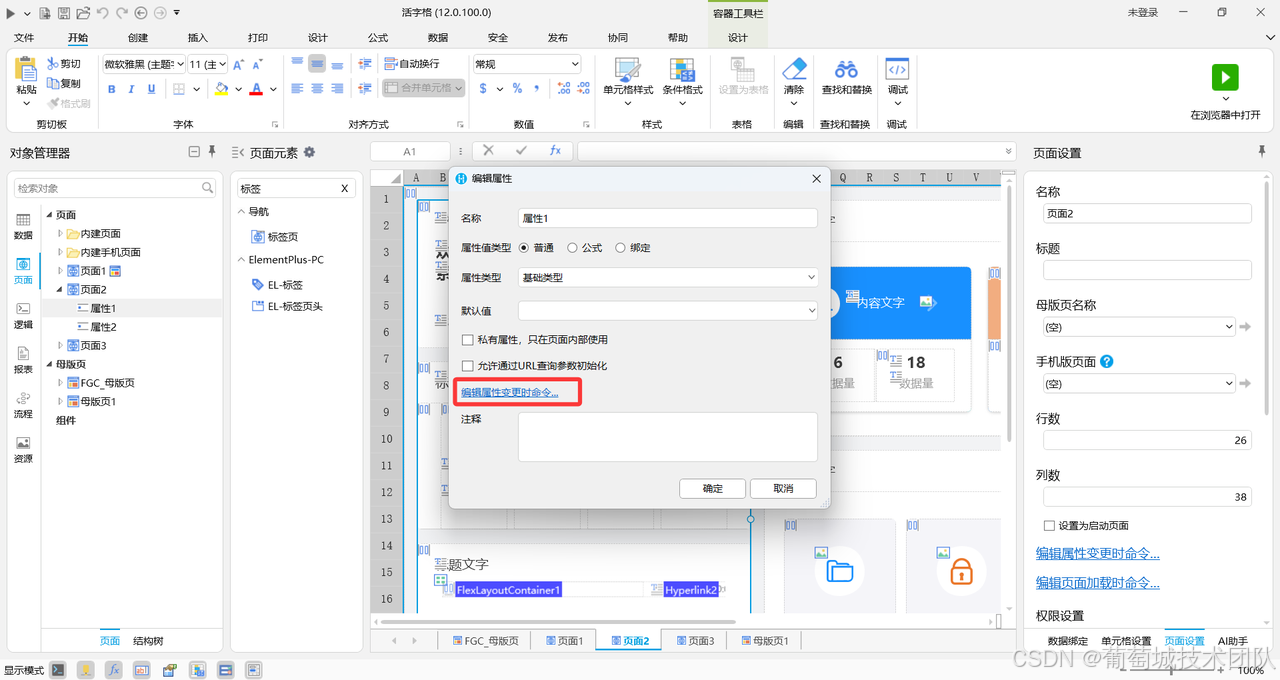Open Cell Style (单元格样式) icon
The height and width of the screenshot is (680, 1280).
[627, 70]
